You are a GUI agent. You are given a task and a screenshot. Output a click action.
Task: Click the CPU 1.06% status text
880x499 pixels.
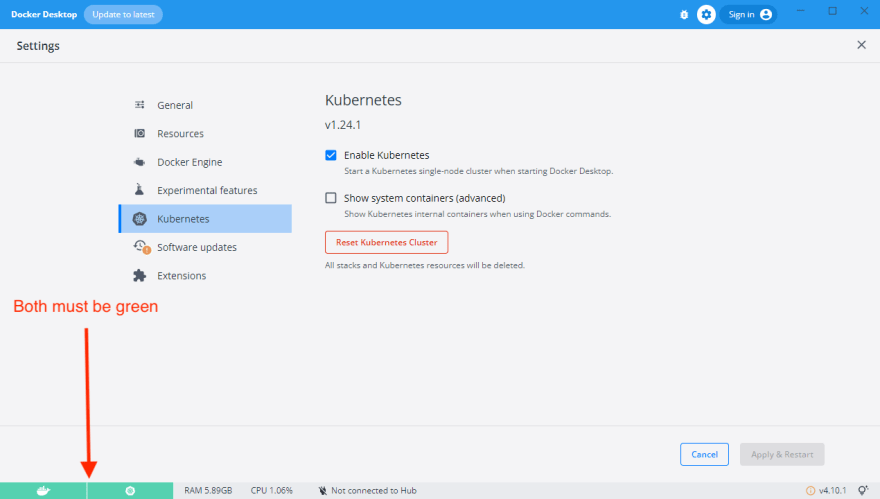(x=272, y=491)
